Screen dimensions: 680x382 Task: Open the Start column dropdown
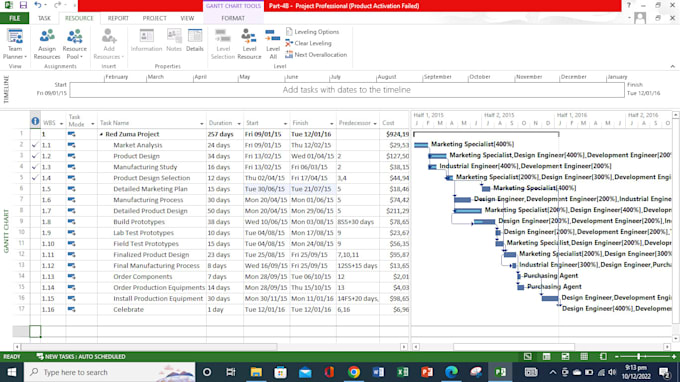coord(285,124)
